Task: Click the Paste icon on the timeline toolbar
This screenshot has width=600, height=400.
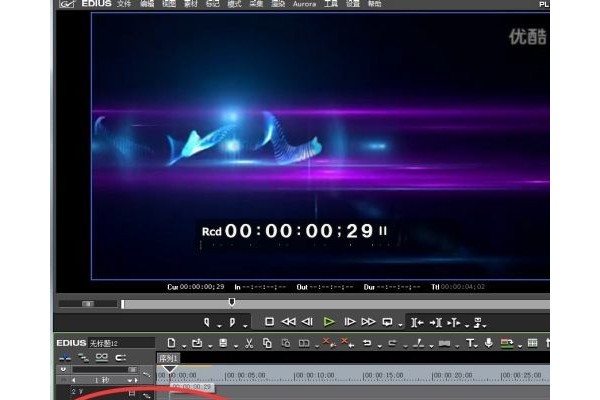Action: pos(286,343)
